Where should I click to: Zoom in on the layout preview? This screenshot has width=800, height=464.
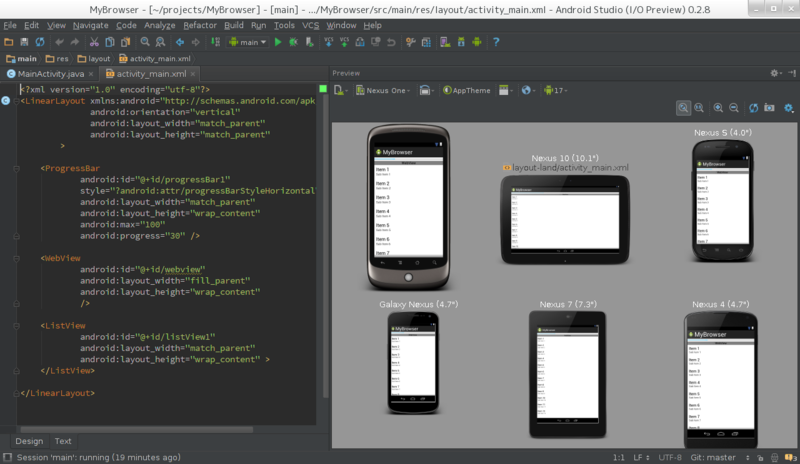pos(718,108)
